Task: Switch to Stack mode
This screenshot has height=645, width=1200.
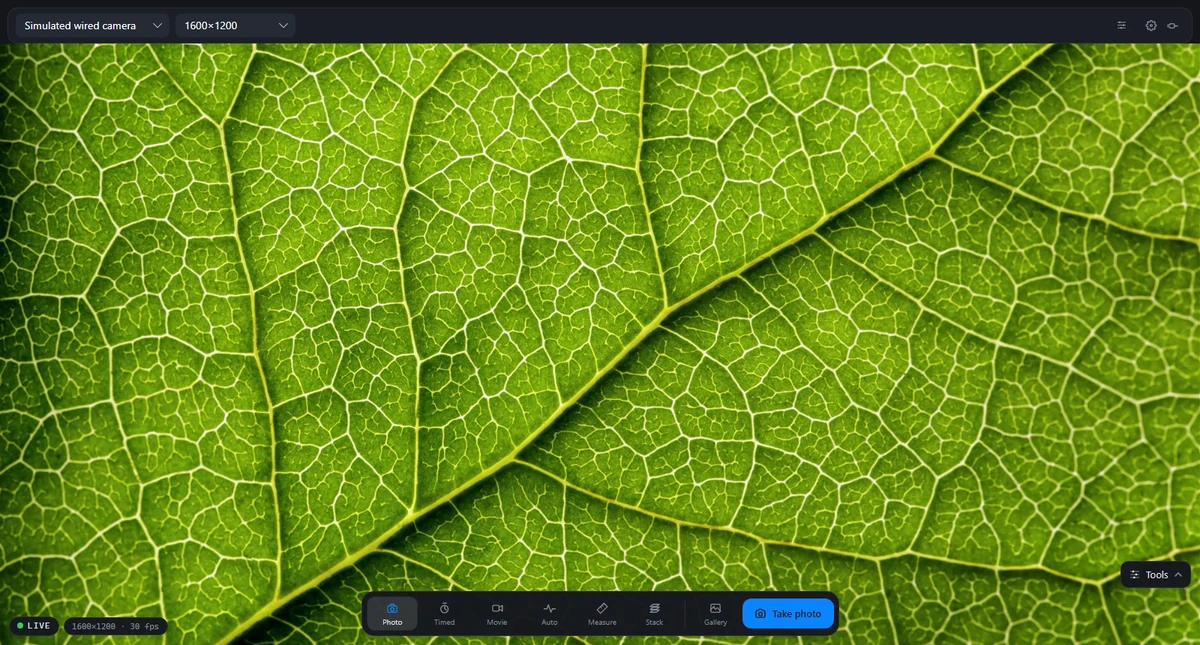Action: (x=654, y=613)
